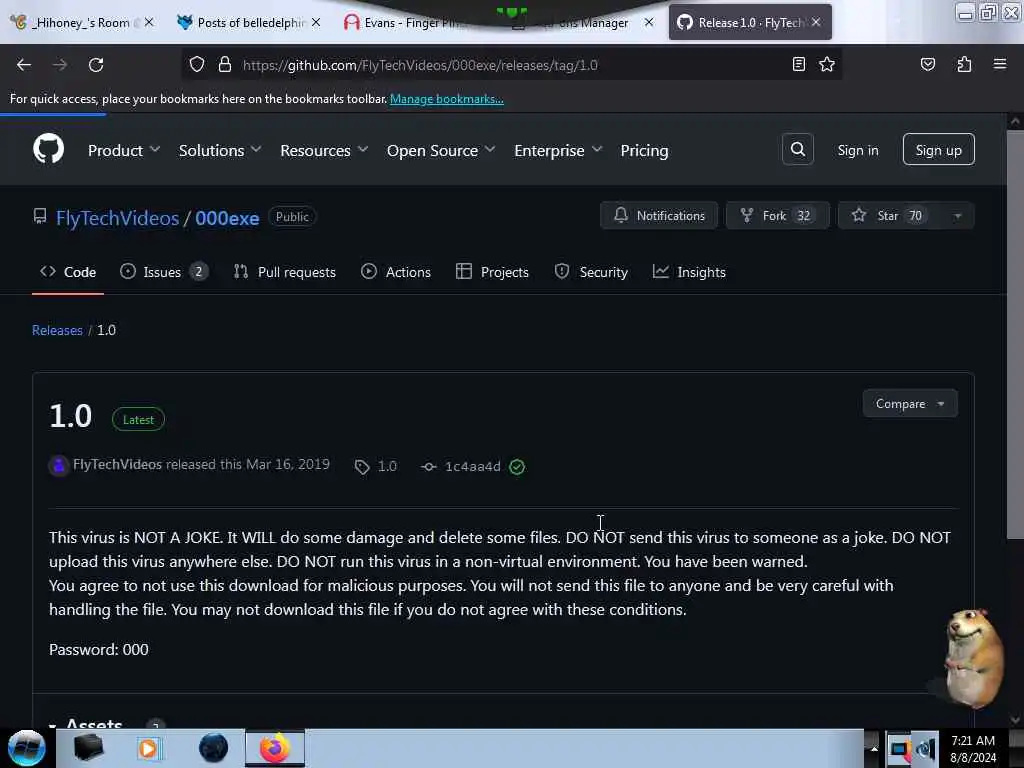Fork the repository with the Fork button
1024x768 pixels.
777,216
